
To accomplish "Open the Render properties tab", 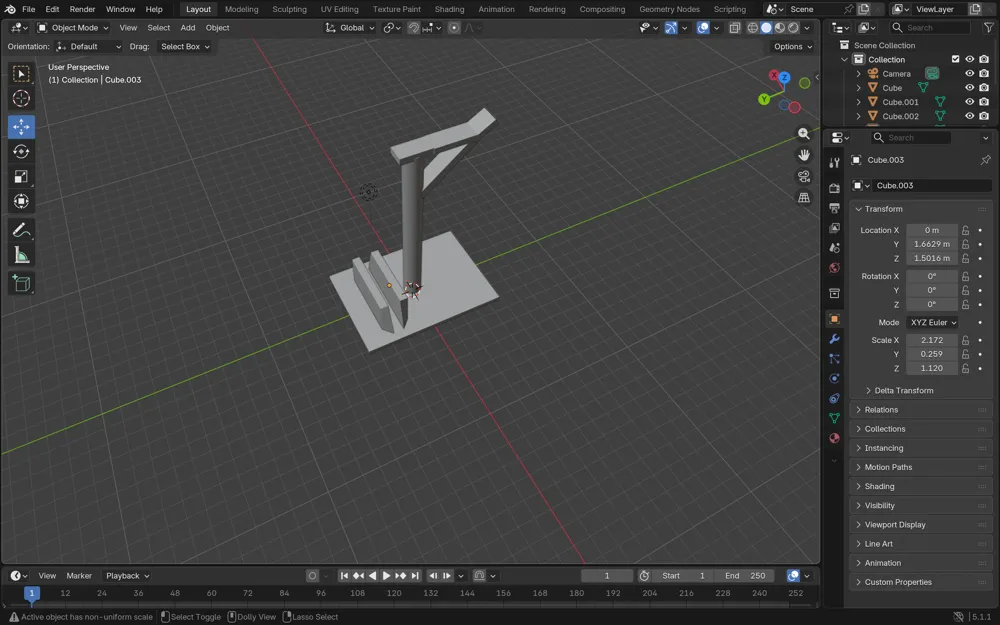I will pos(834,188).
